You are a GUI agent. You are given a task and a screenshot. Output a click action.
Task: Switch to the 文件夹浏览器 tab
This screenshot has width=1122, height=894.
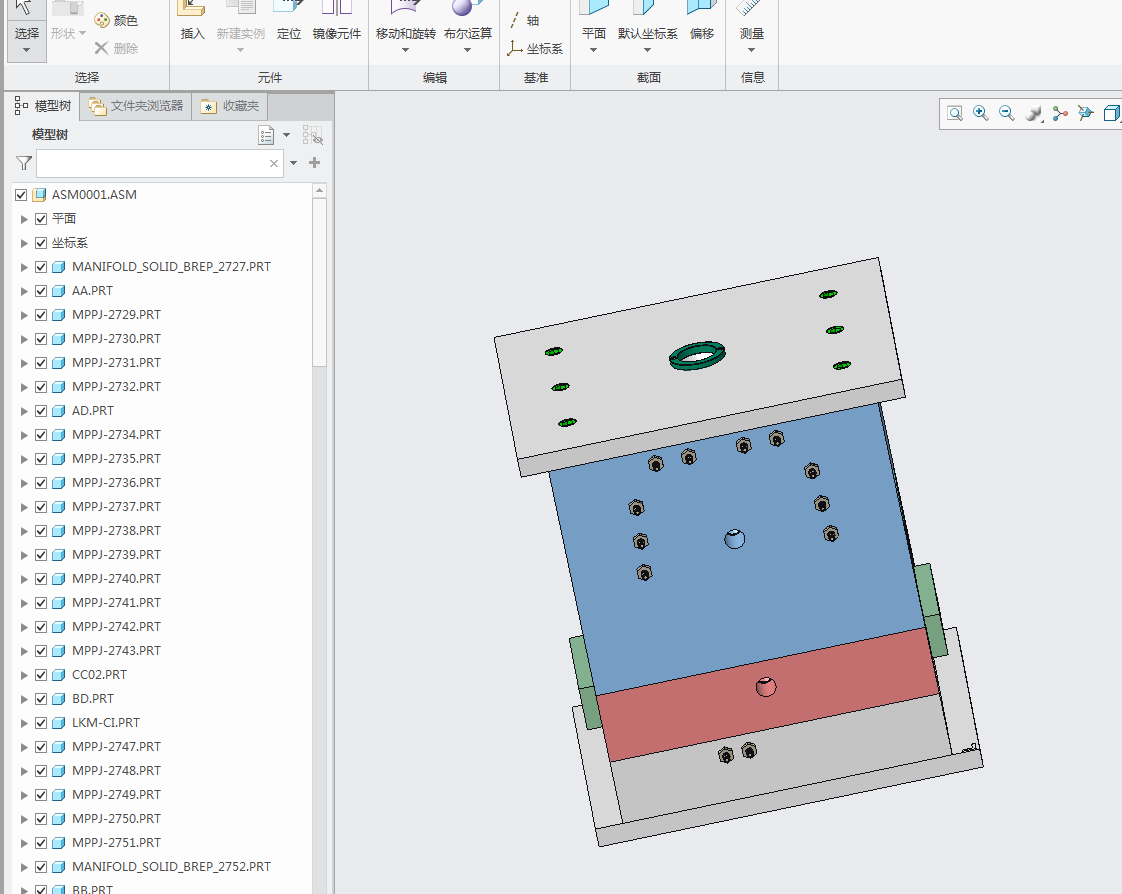tap(136, 106)
